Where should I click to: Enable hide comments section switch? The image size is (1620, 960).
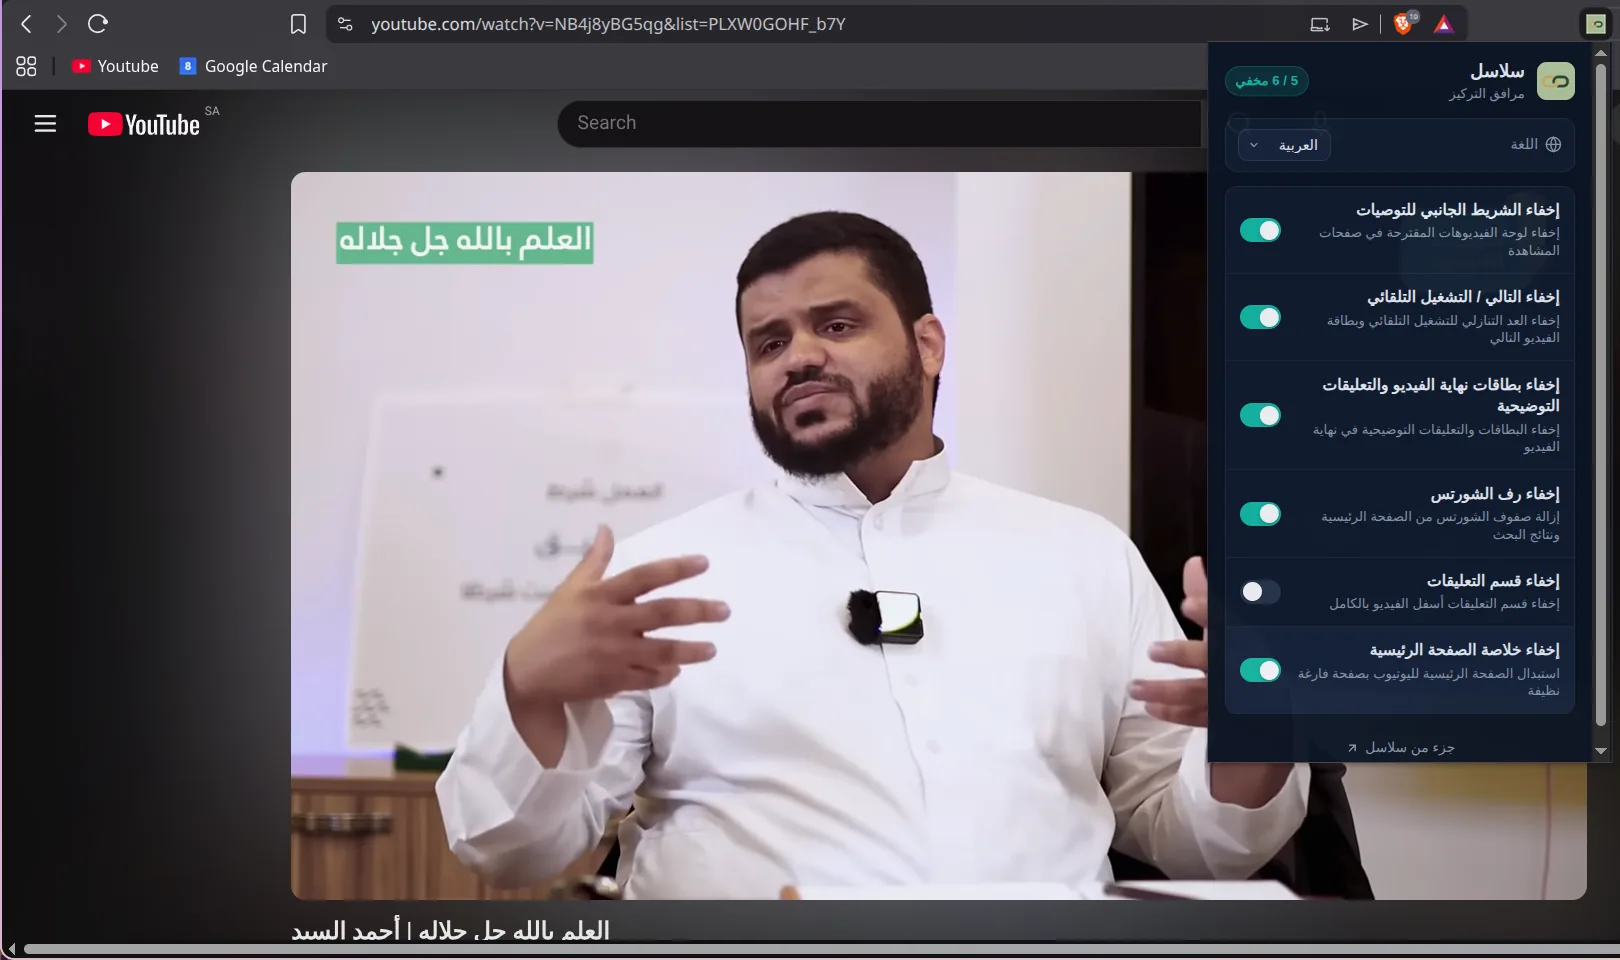pos(1260,592)
